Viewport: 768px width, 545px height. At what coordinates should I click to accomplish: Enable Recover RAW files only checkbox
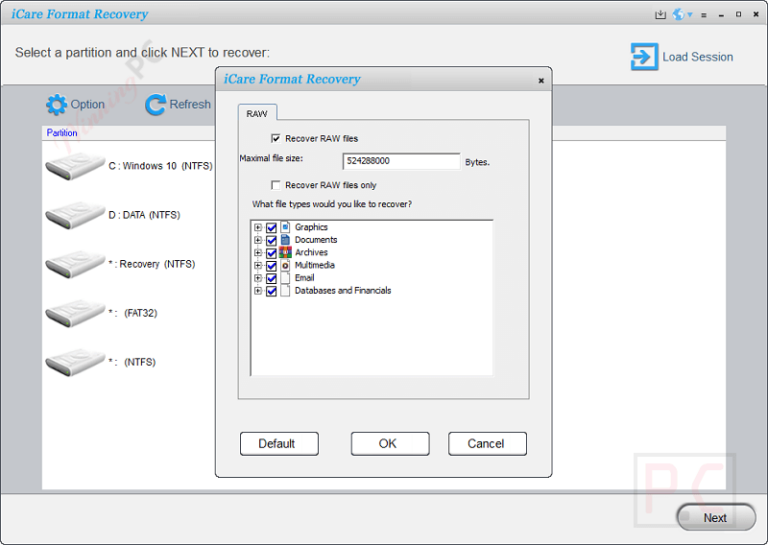tap(276, 185)
